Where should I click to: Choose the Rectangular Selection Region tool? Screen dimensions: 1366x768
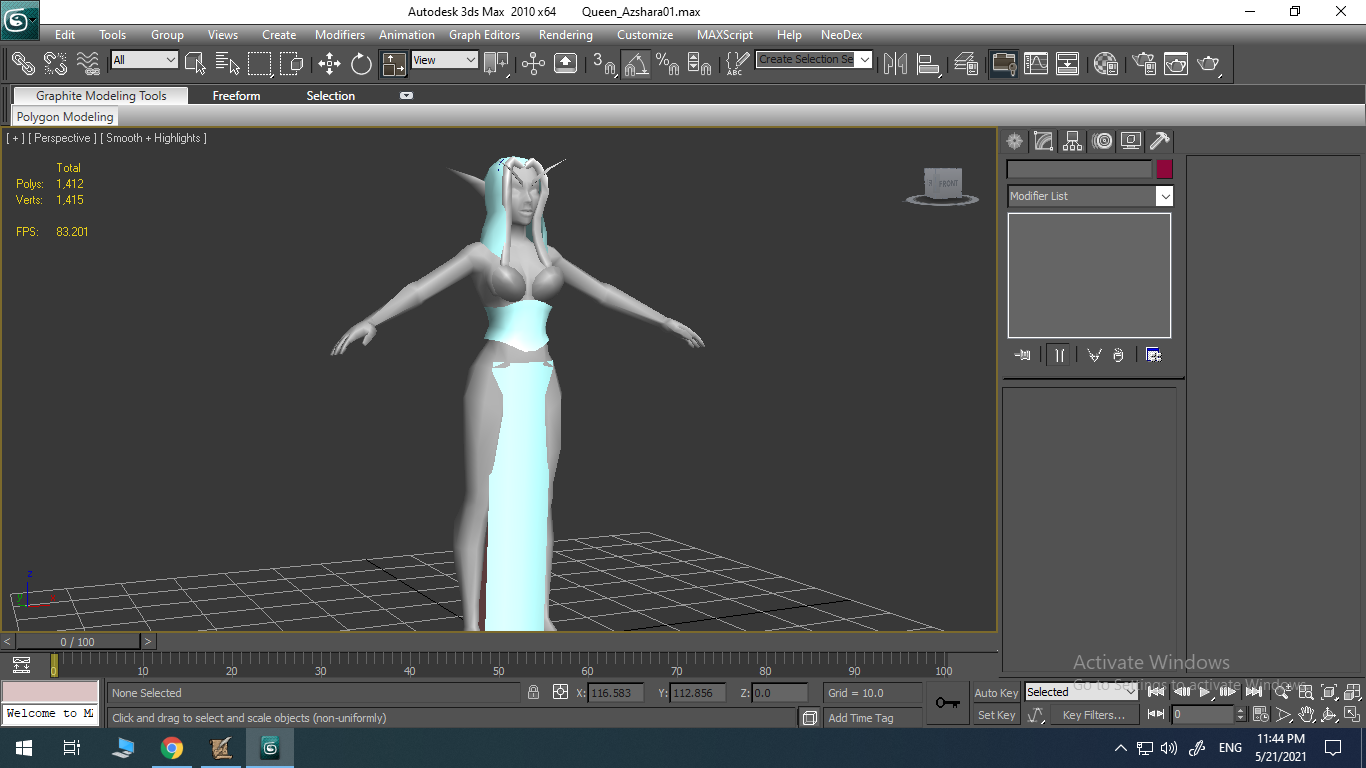(260, 63)
